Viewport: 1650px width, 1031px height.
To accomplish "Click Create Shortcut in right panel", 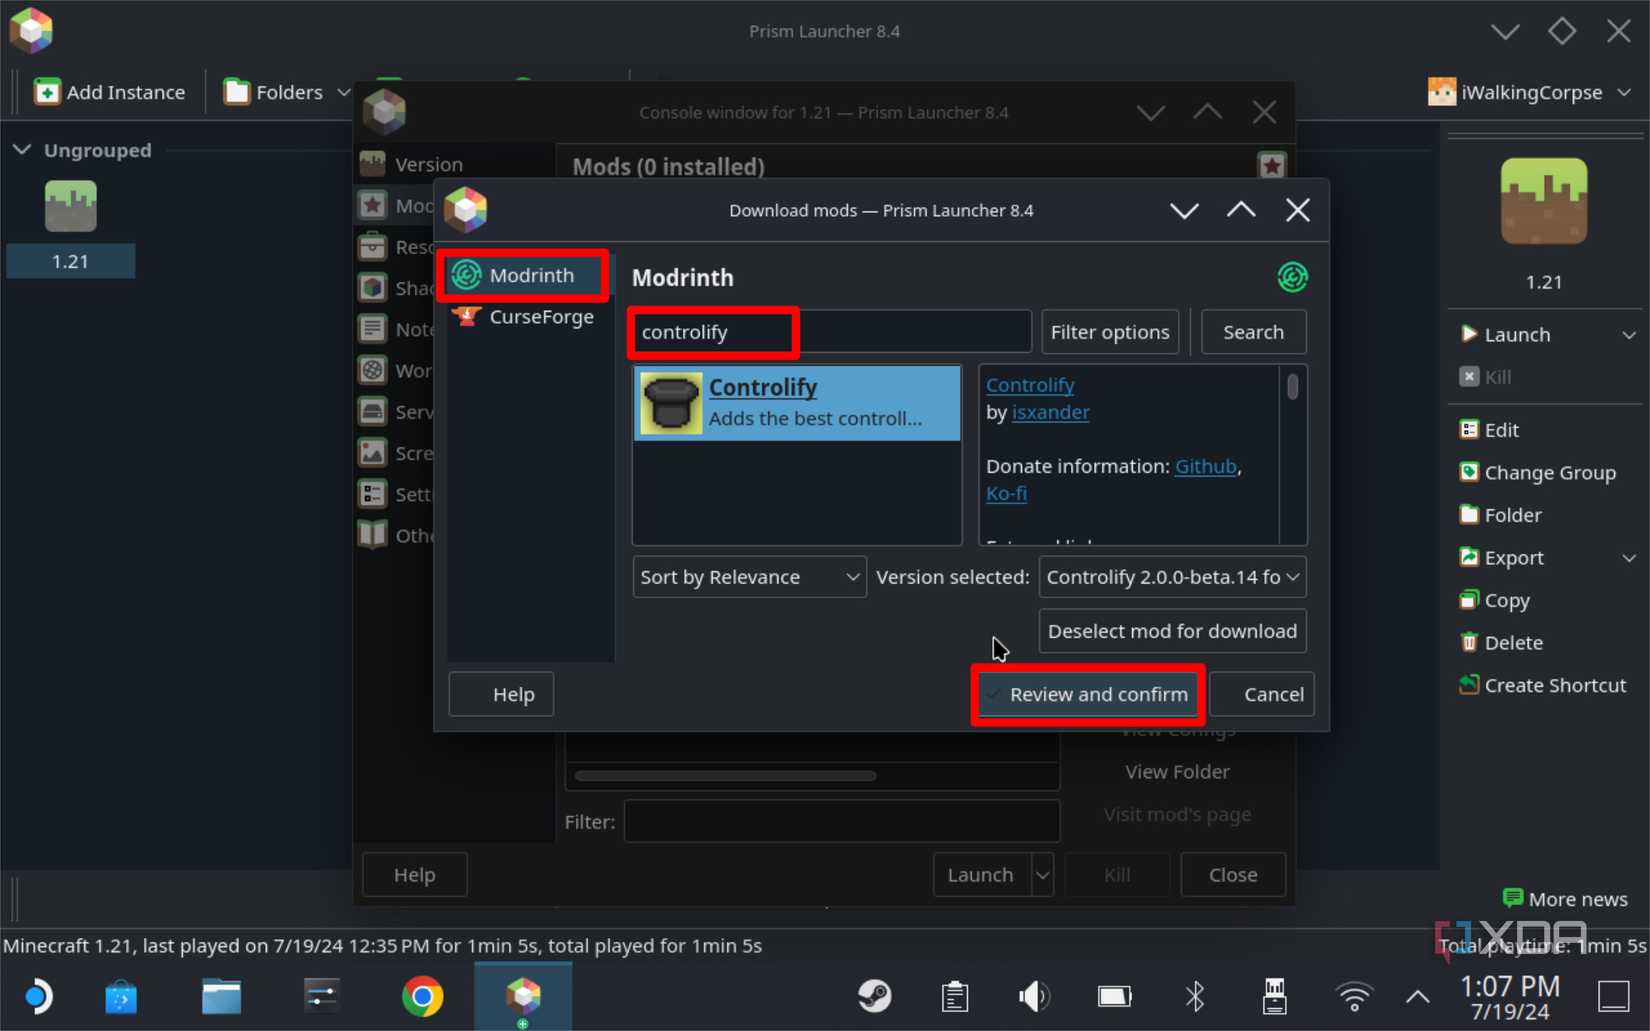I will (x=1542, y=685).
